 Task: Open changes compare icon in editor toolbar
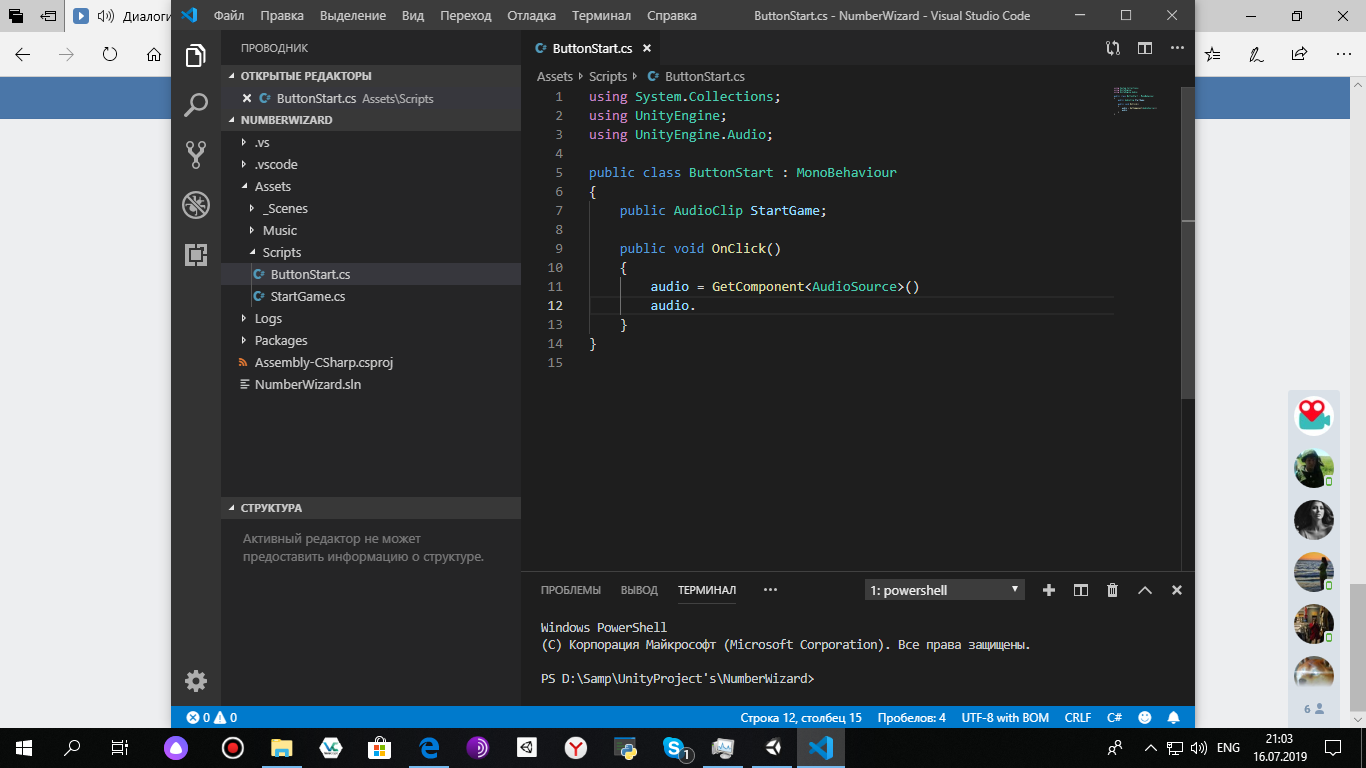pos(1113,48)
